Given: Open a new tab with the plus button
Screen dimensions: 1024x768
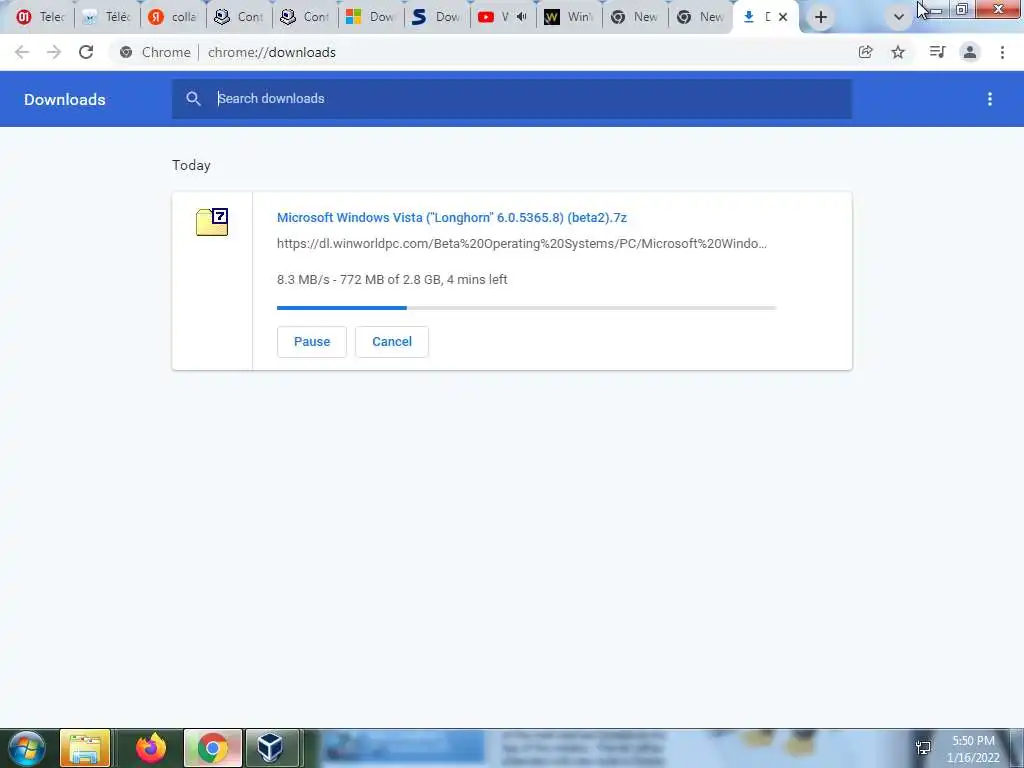Looking at the screenshot, I should coord(821,17).
